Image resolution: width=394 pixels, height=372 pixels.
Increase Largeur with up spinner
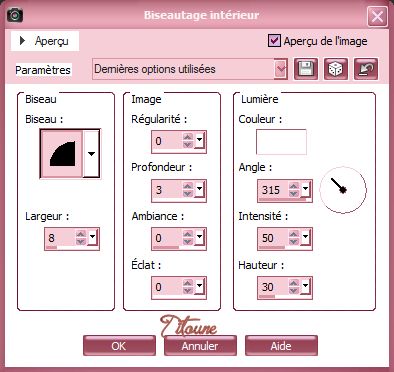81,234
